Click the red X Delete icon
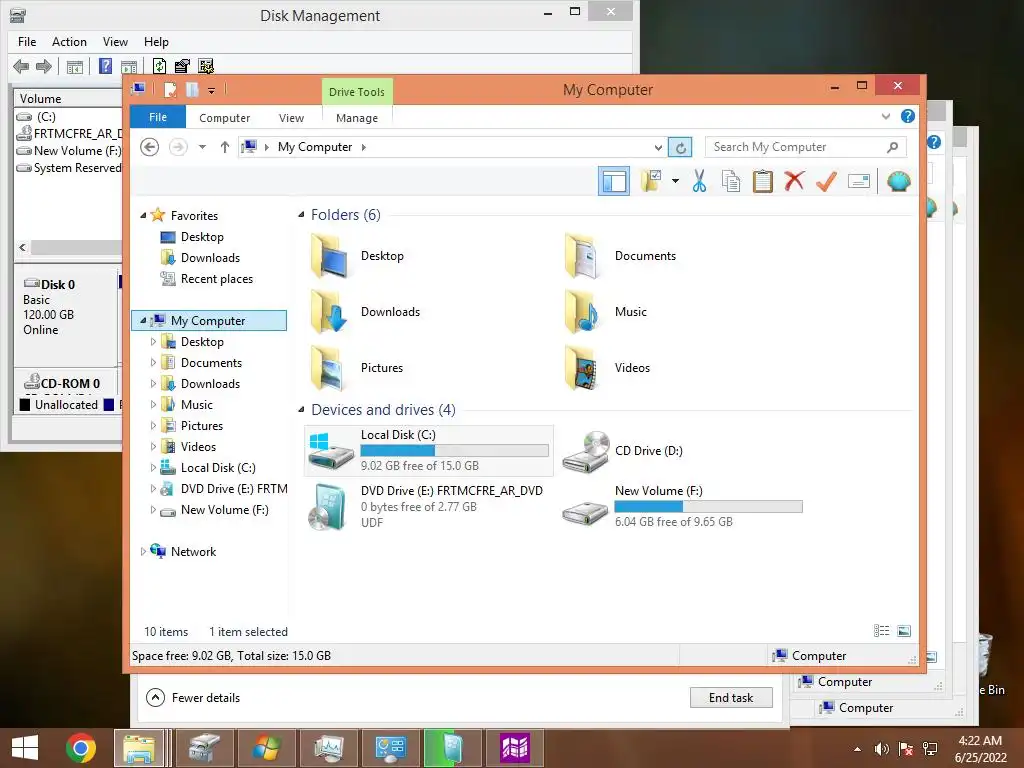This screenshot has height=768, width=1024. tap(794, 181)
